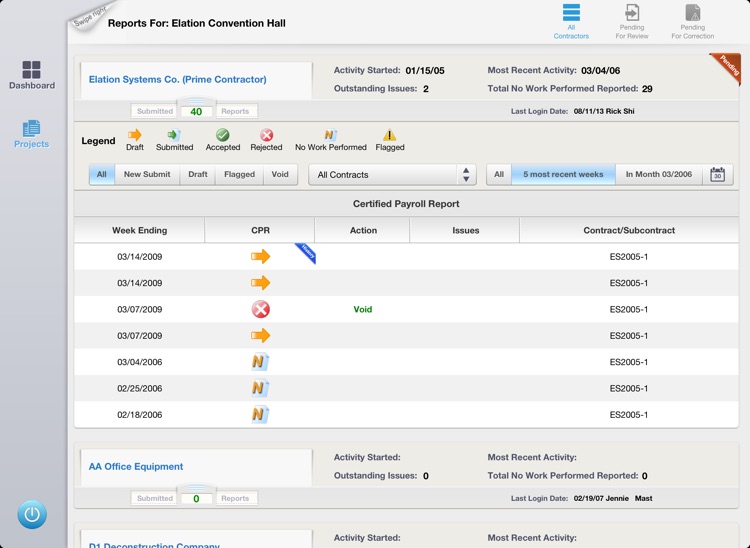Click the Swipe right page curl
The width and height of the screenshot is (750, 548).
coord(92,16)
